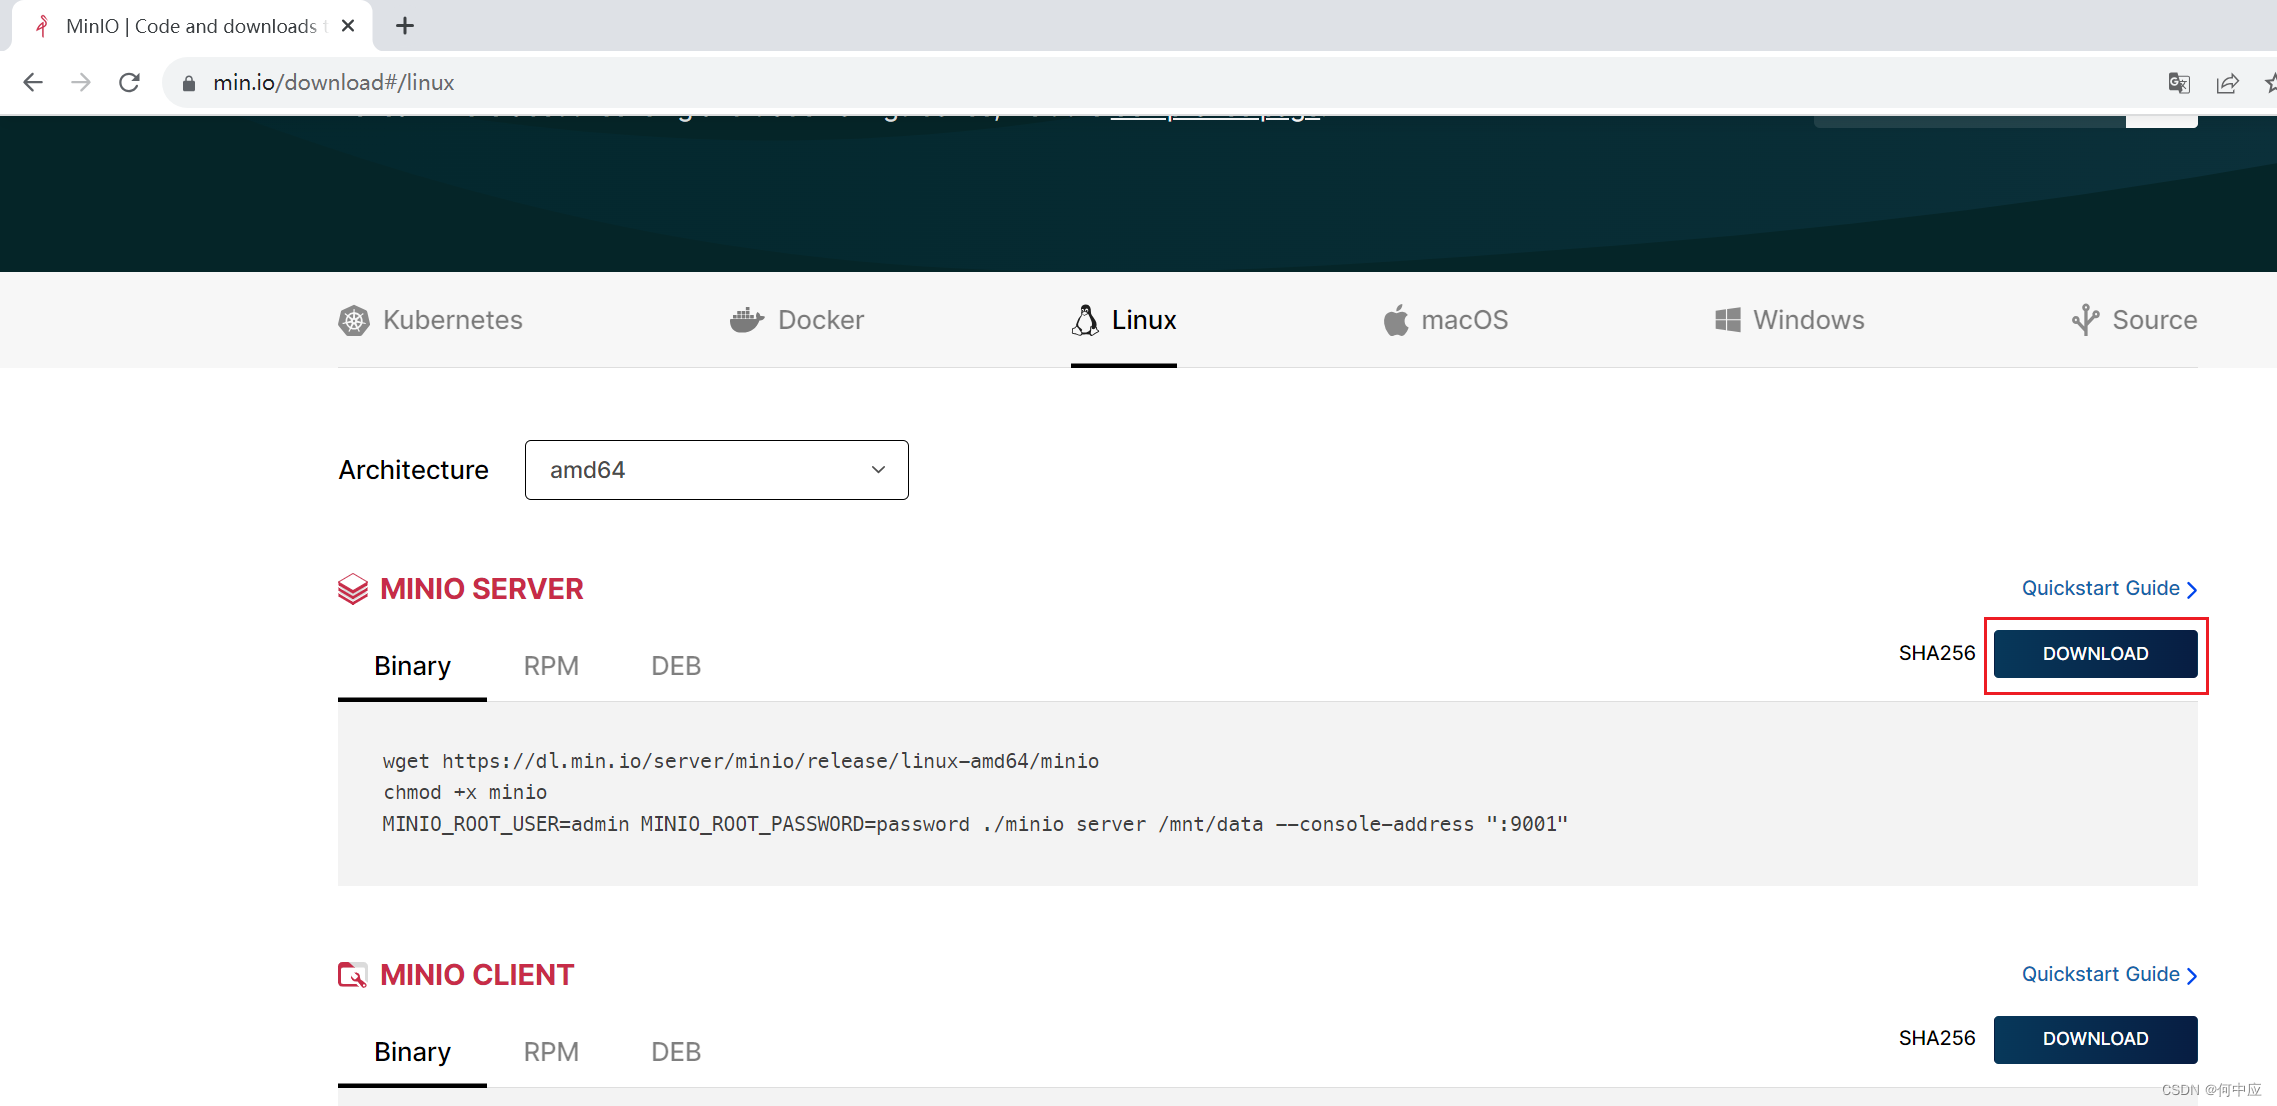This screenshot has width=2277, height=1106.
Task: Switch to the Windows platform tab
Action: [1790, 320]
